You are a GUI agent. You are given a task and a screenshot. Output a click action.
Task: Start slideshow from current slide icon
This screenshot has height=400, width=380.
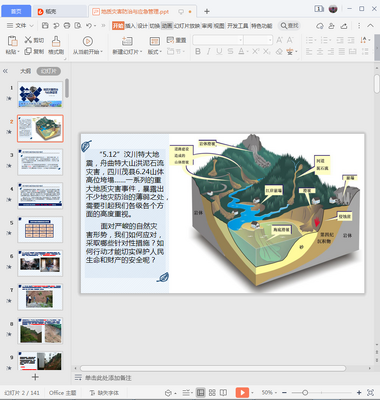pos(87,41)
